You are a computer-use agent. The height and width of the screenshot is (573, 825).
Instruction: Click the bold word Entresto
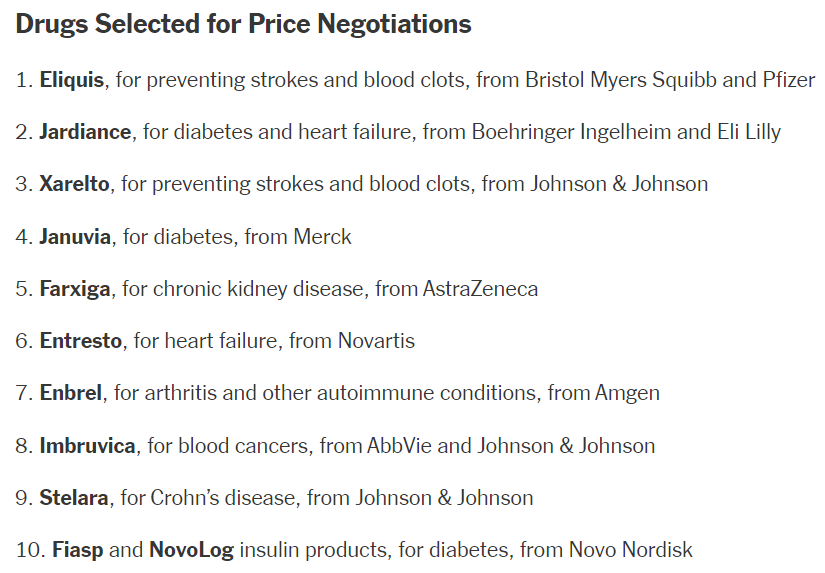[81, 341]
